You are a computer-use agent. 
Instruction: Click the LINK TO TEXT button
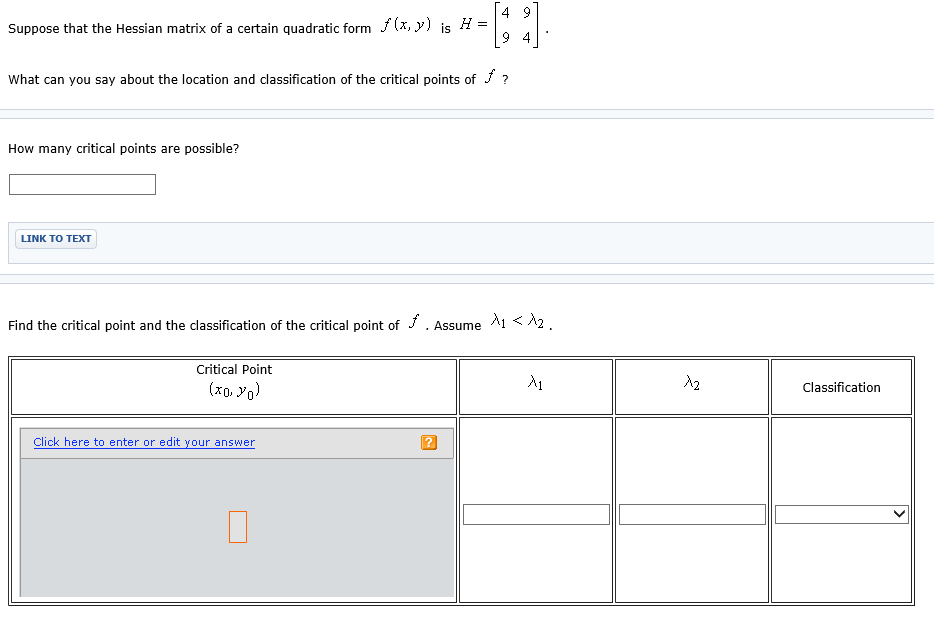pyautogui.click(x=55, y=238)
